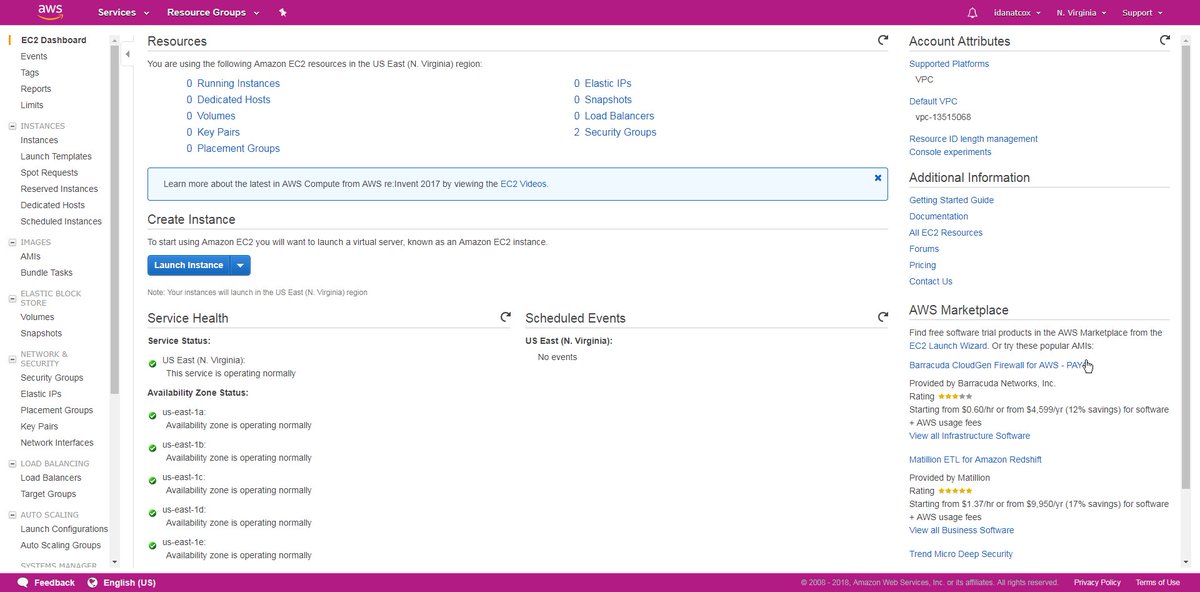Open the Terms of Use footer link
Image resolution: width=1200 pixels, height=592 pixels.
pos(1158,582)
